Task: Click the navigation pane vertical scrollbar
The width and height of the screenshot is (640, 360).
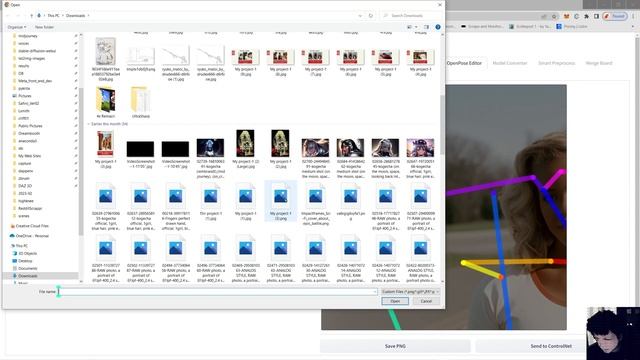Action: (81, 161)
